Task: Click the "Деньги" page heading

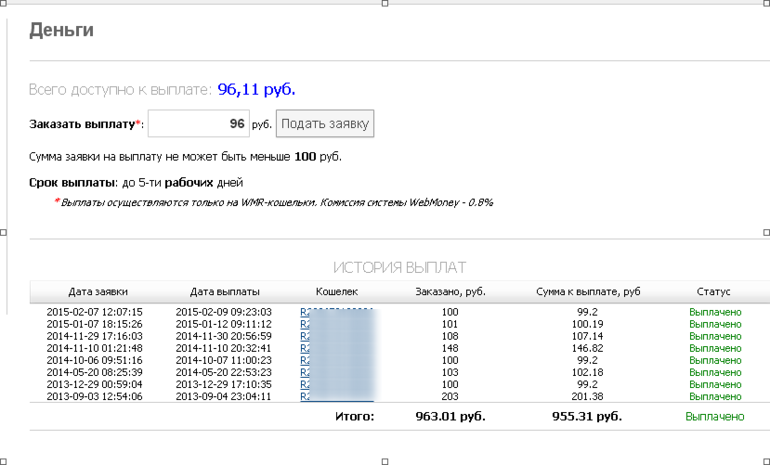Action: [61, 31]
